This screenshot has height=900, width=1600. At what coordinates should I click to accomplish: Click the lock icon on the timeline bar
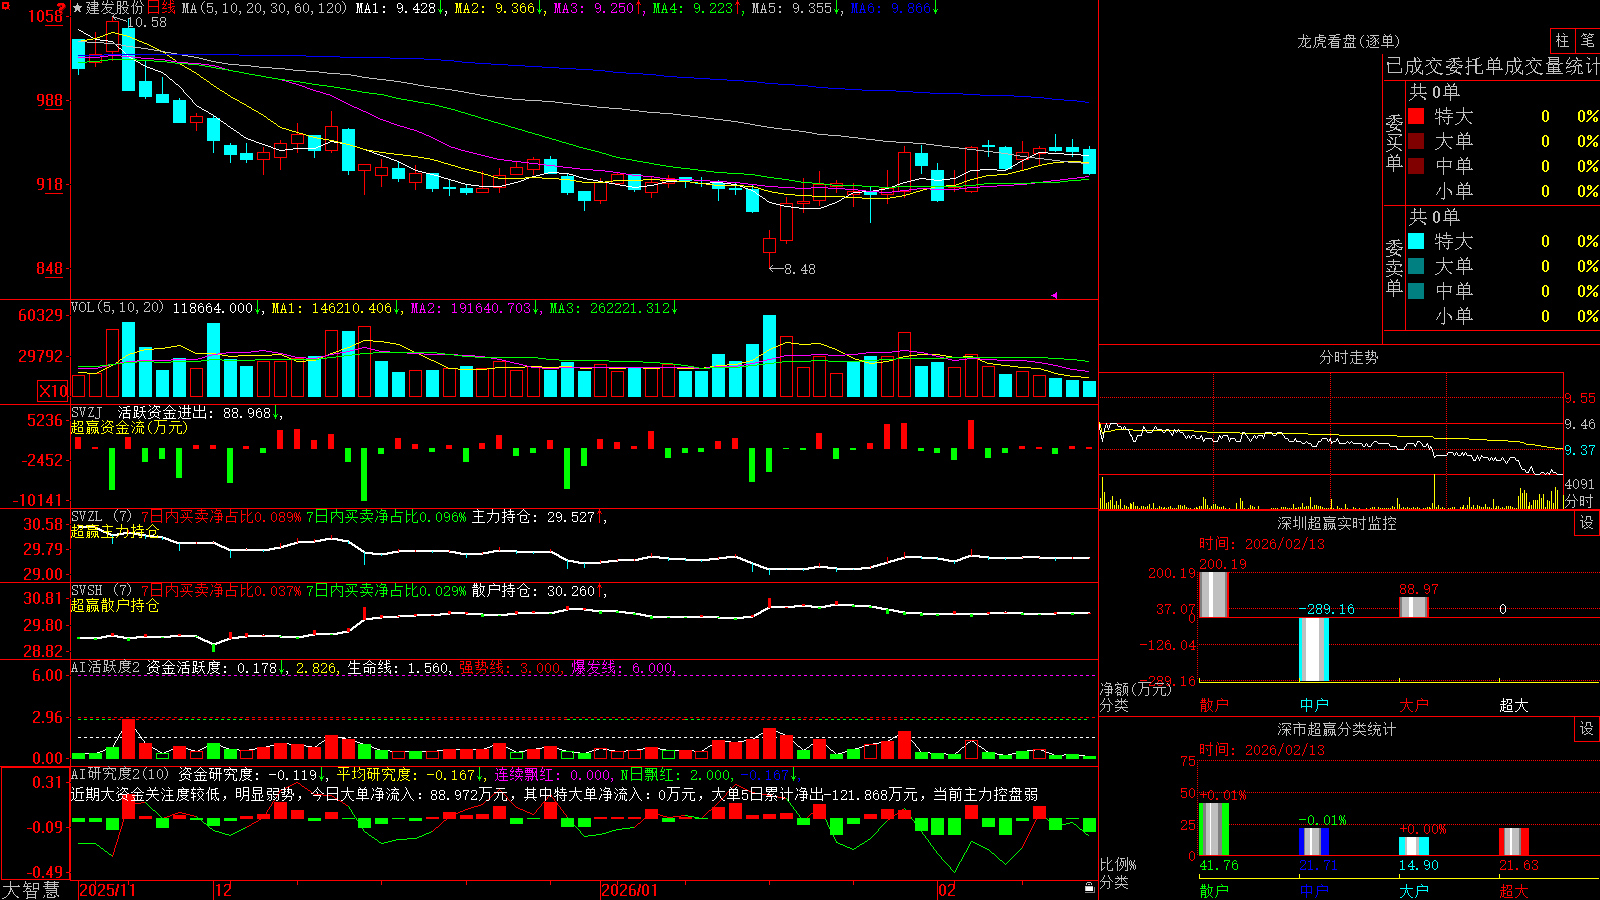[x=1089, y=888]
